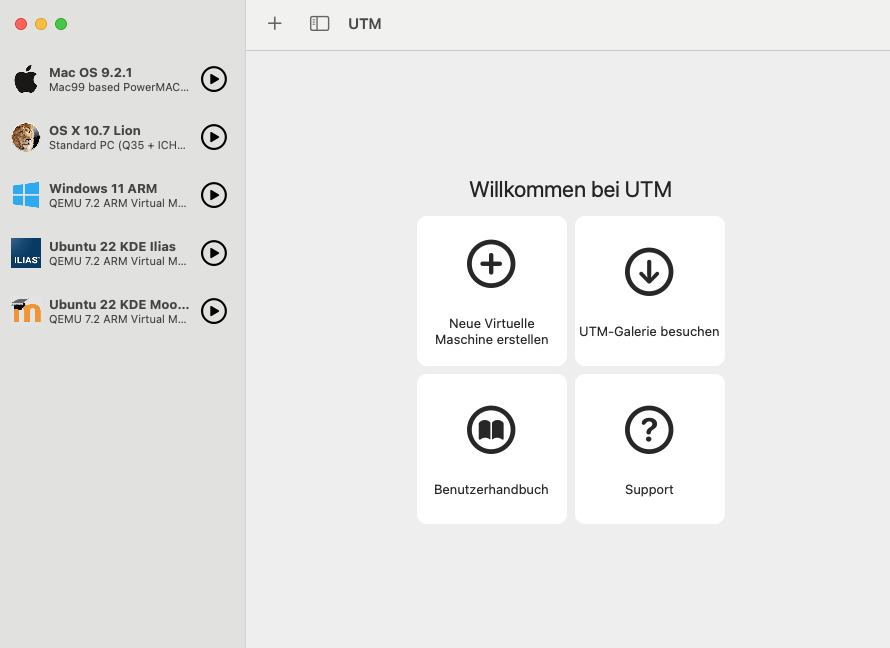
Task: Click the Support label
Action: 649,490
